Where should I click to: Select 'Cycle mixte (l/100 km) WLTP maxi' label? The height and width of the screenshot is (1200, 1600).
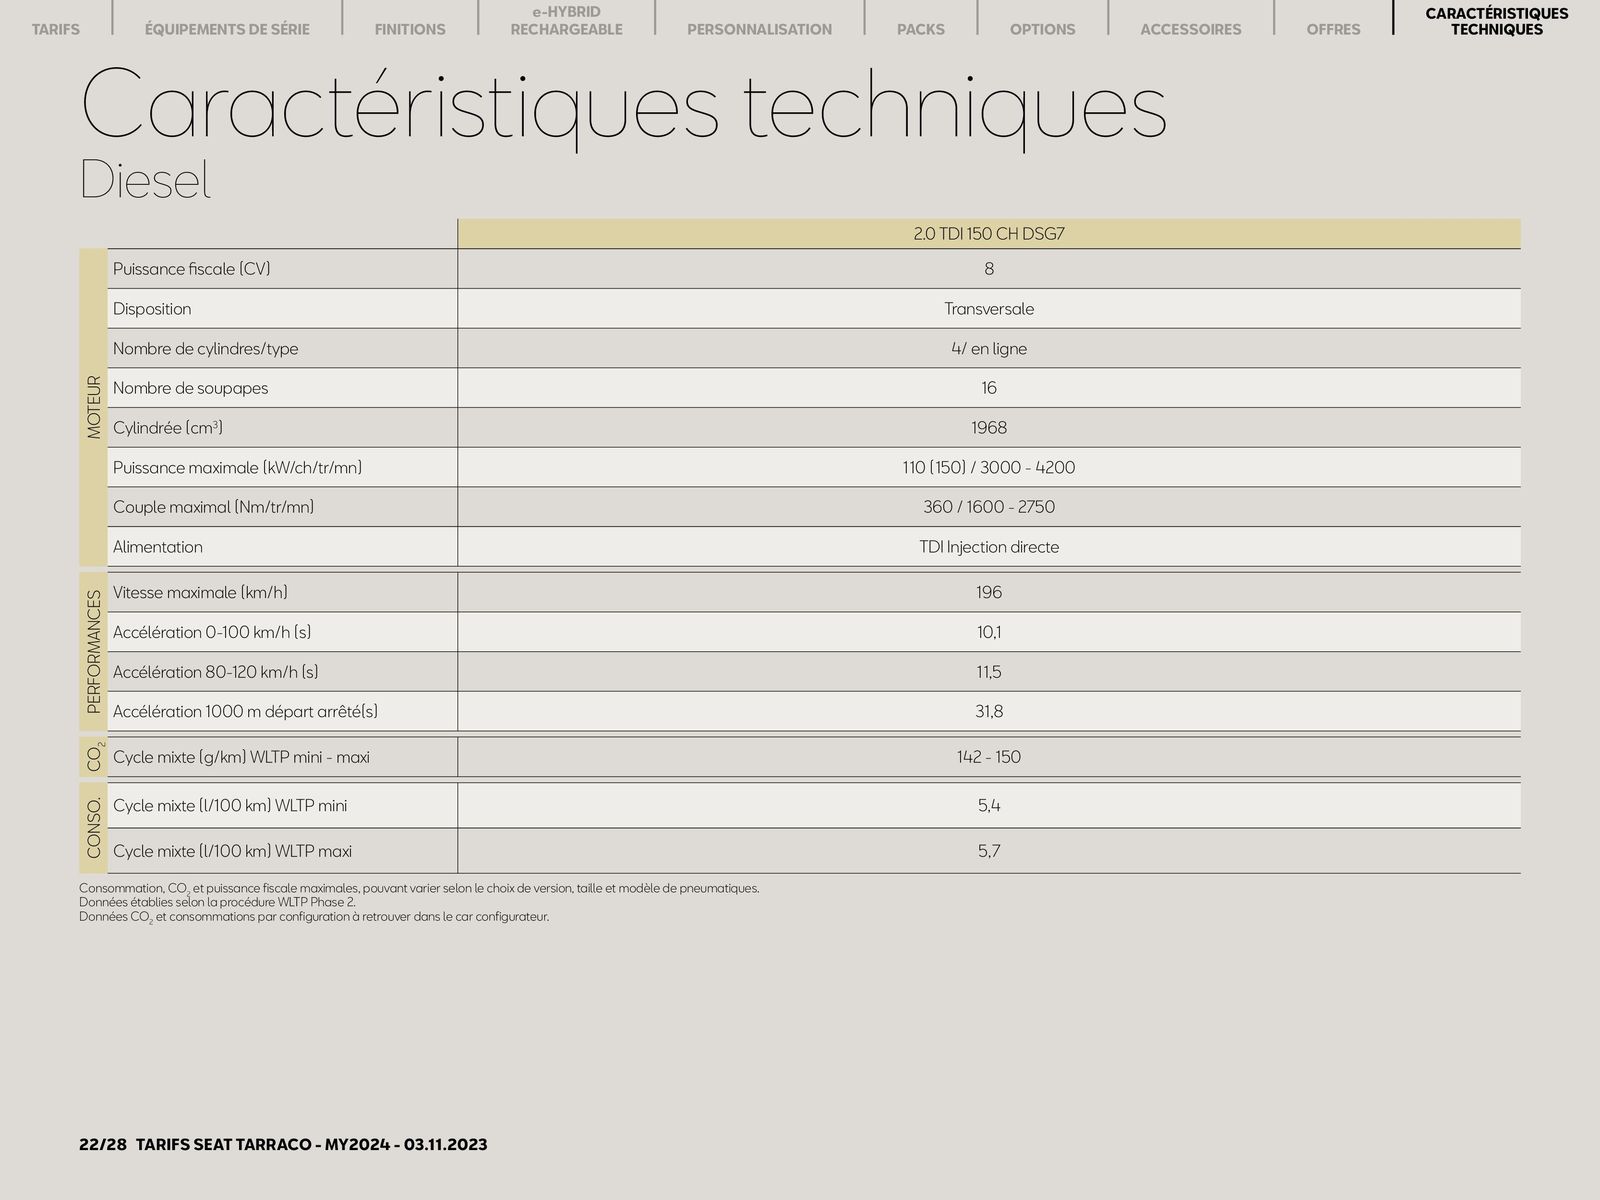pos(232,852)
